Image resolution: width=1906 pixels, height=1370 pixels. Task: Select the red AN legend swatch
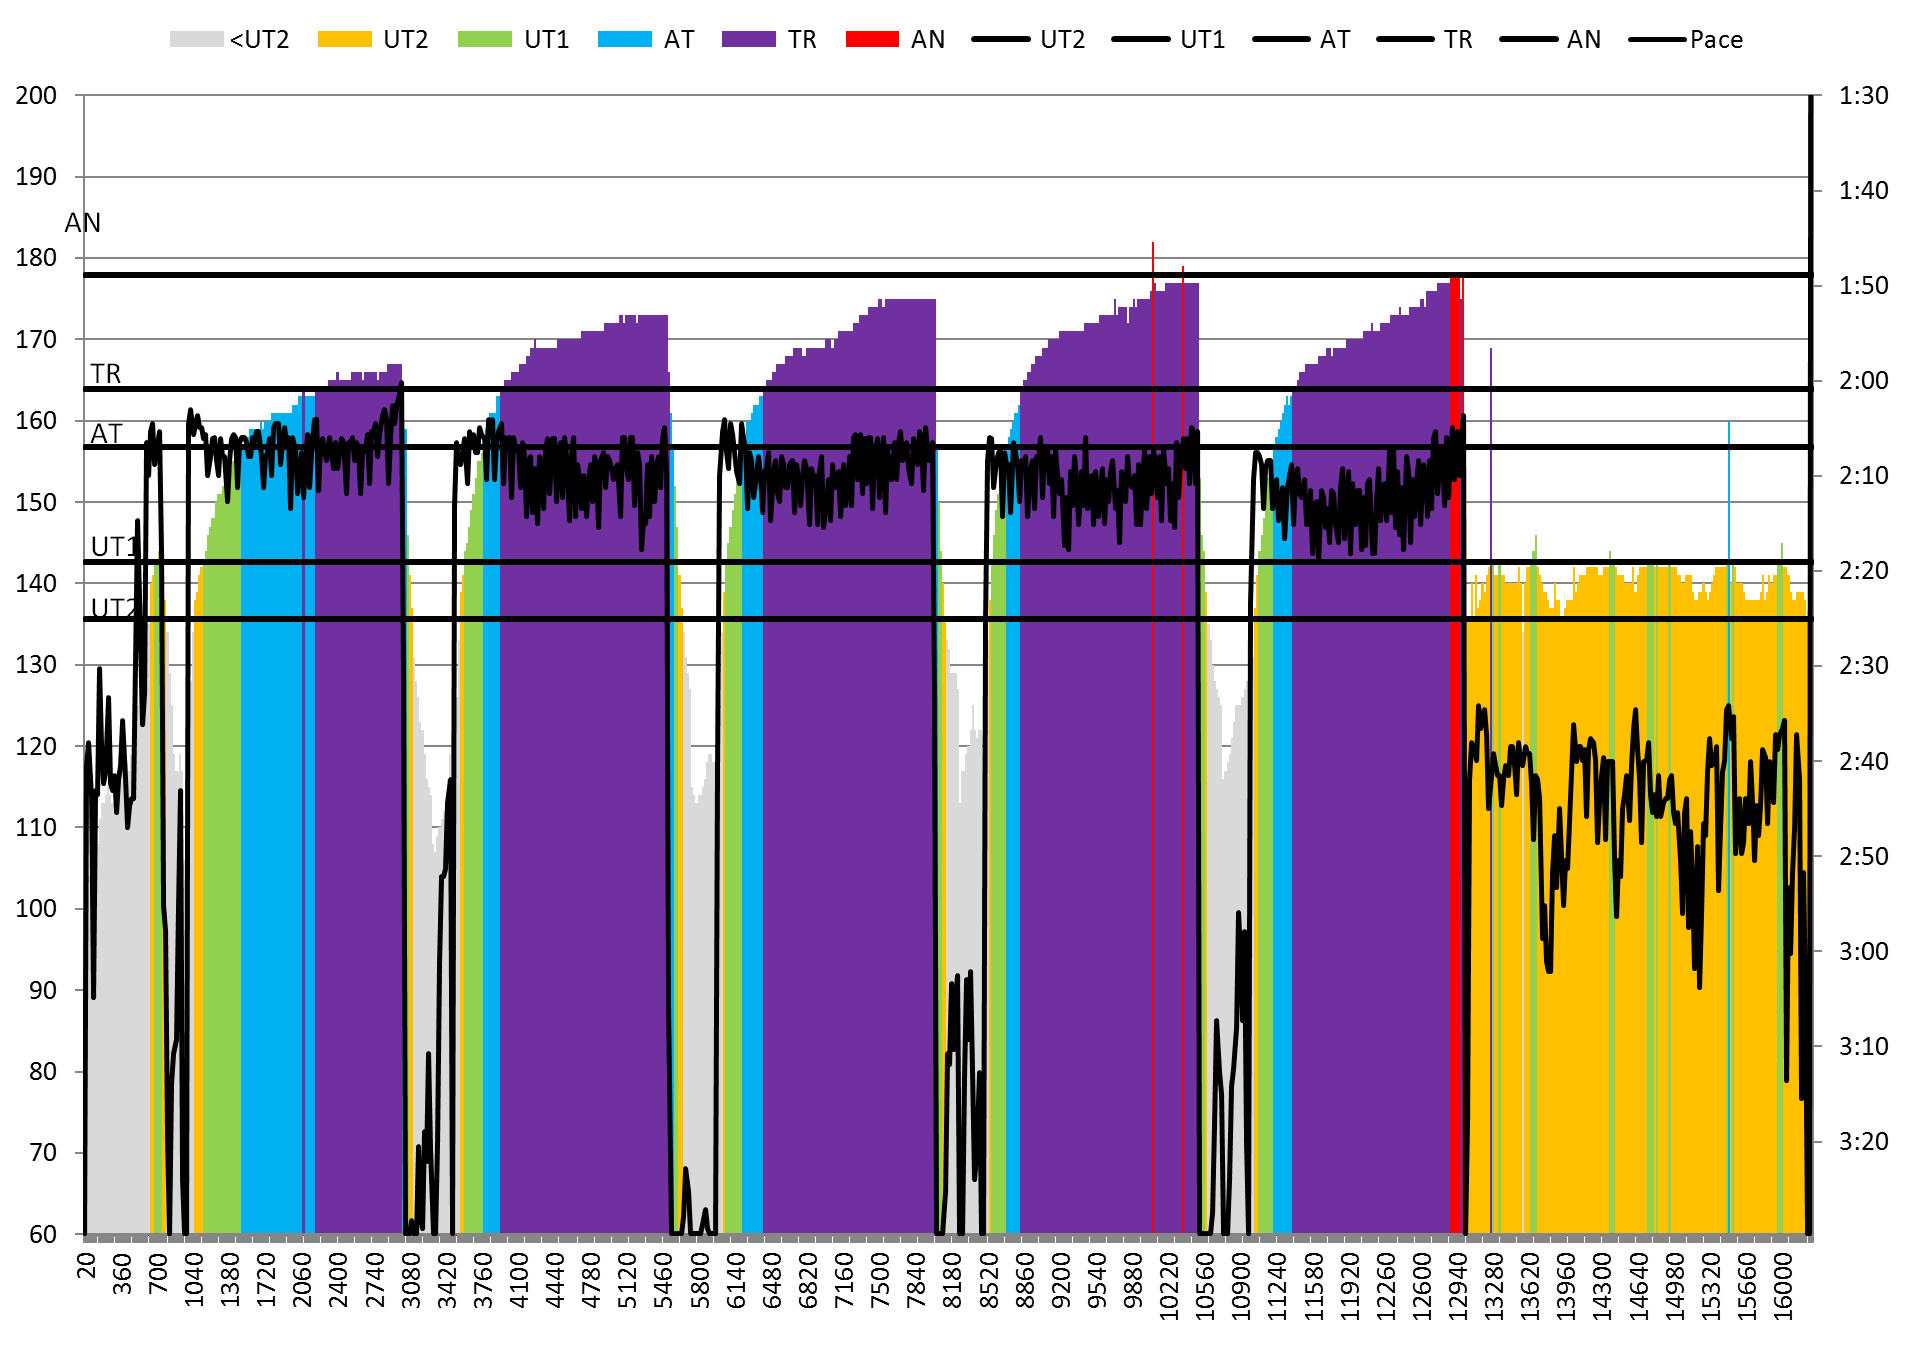pyautogui.click(x=872, y=40)
